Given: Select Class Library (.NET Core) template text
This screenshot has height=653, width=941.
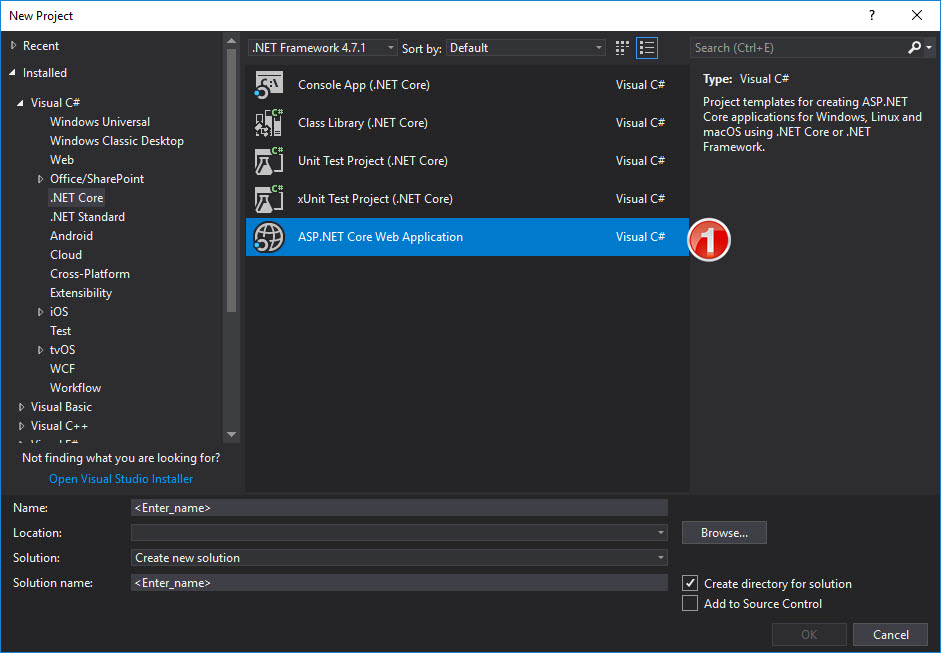Looking at the screenshot, I should coord(363,123).
